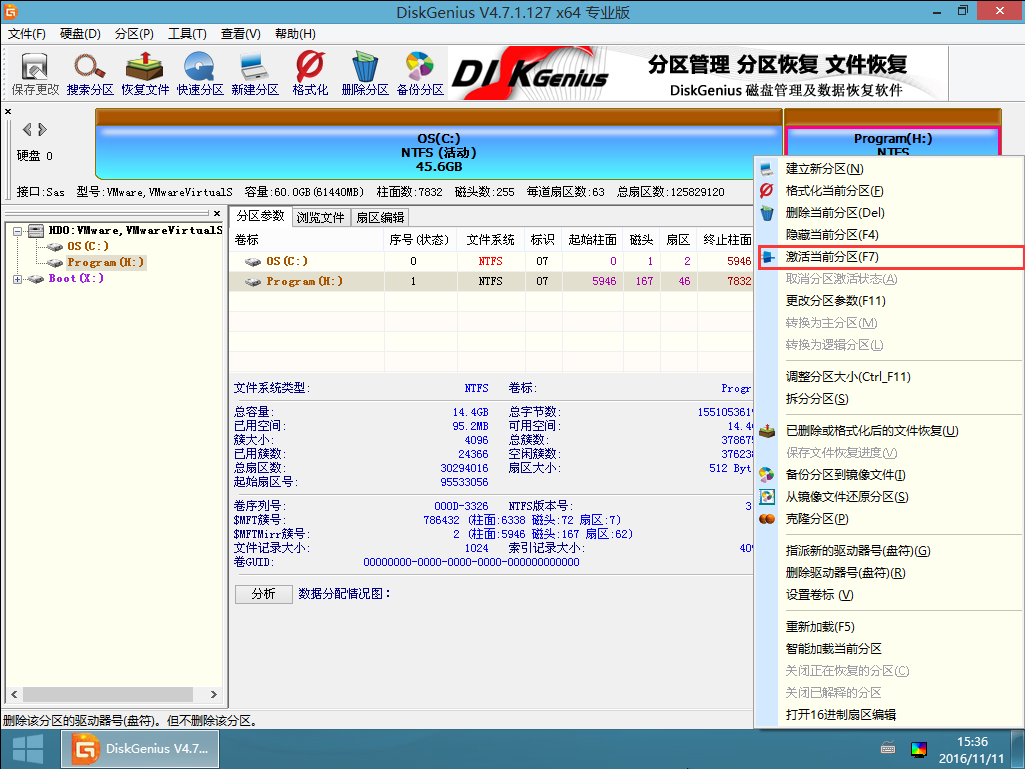Select the Program(H:) row in partition table

491,281
